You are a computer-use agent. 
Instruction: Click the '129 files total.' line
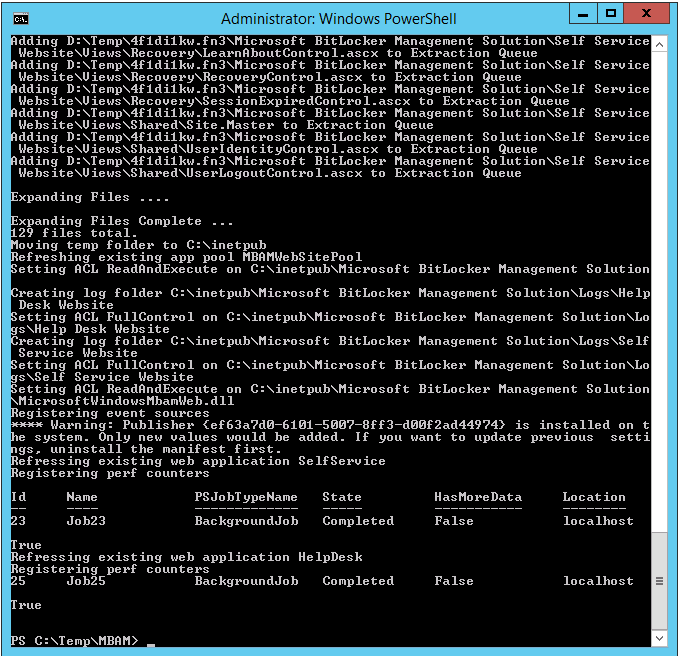[74, 233]
